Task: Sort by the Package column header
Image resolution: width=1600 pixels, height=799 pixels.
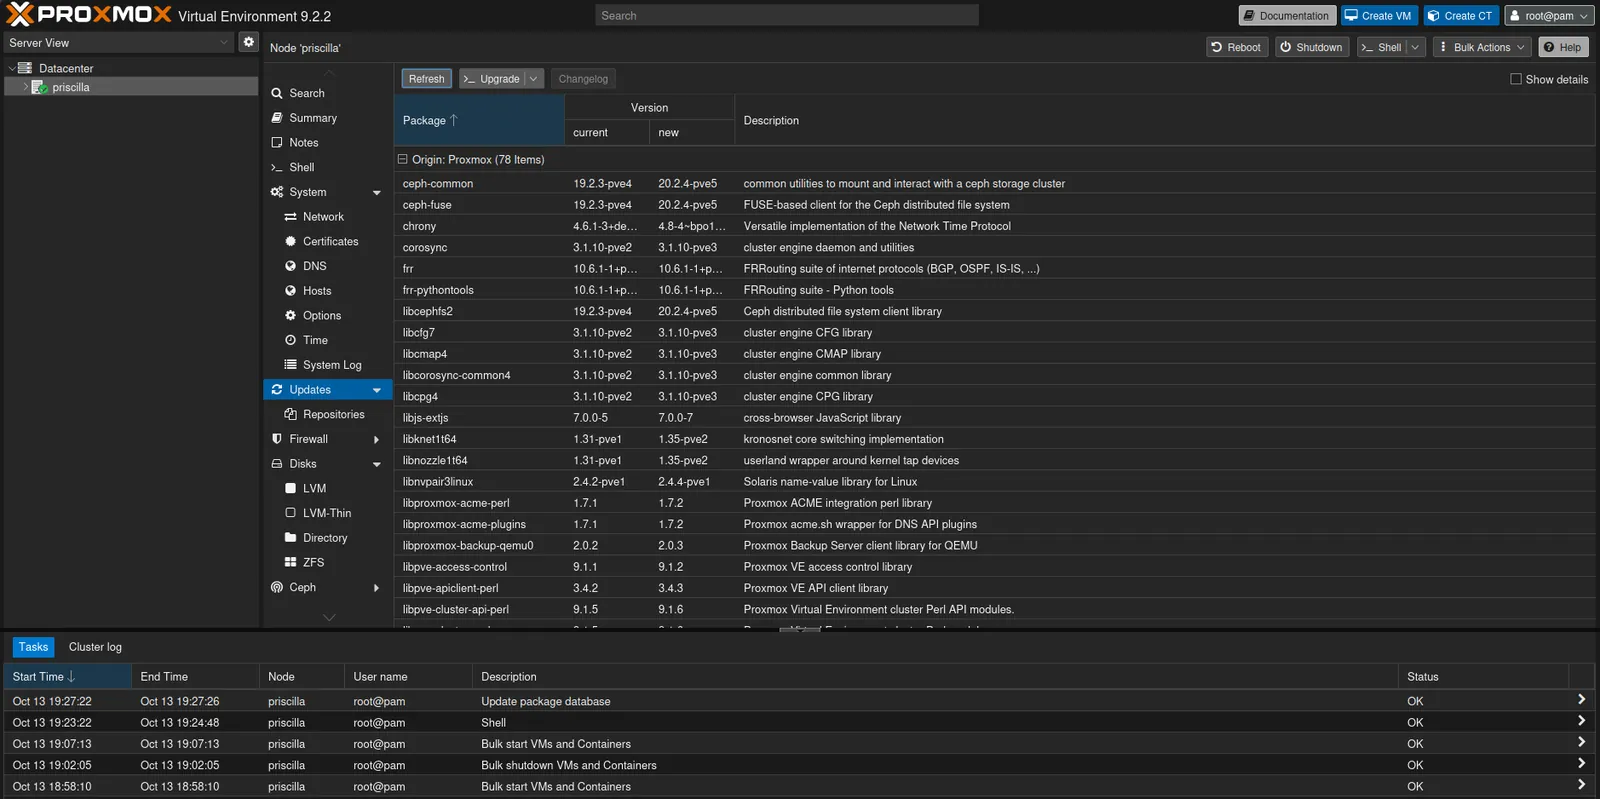Action: point(479,120)
